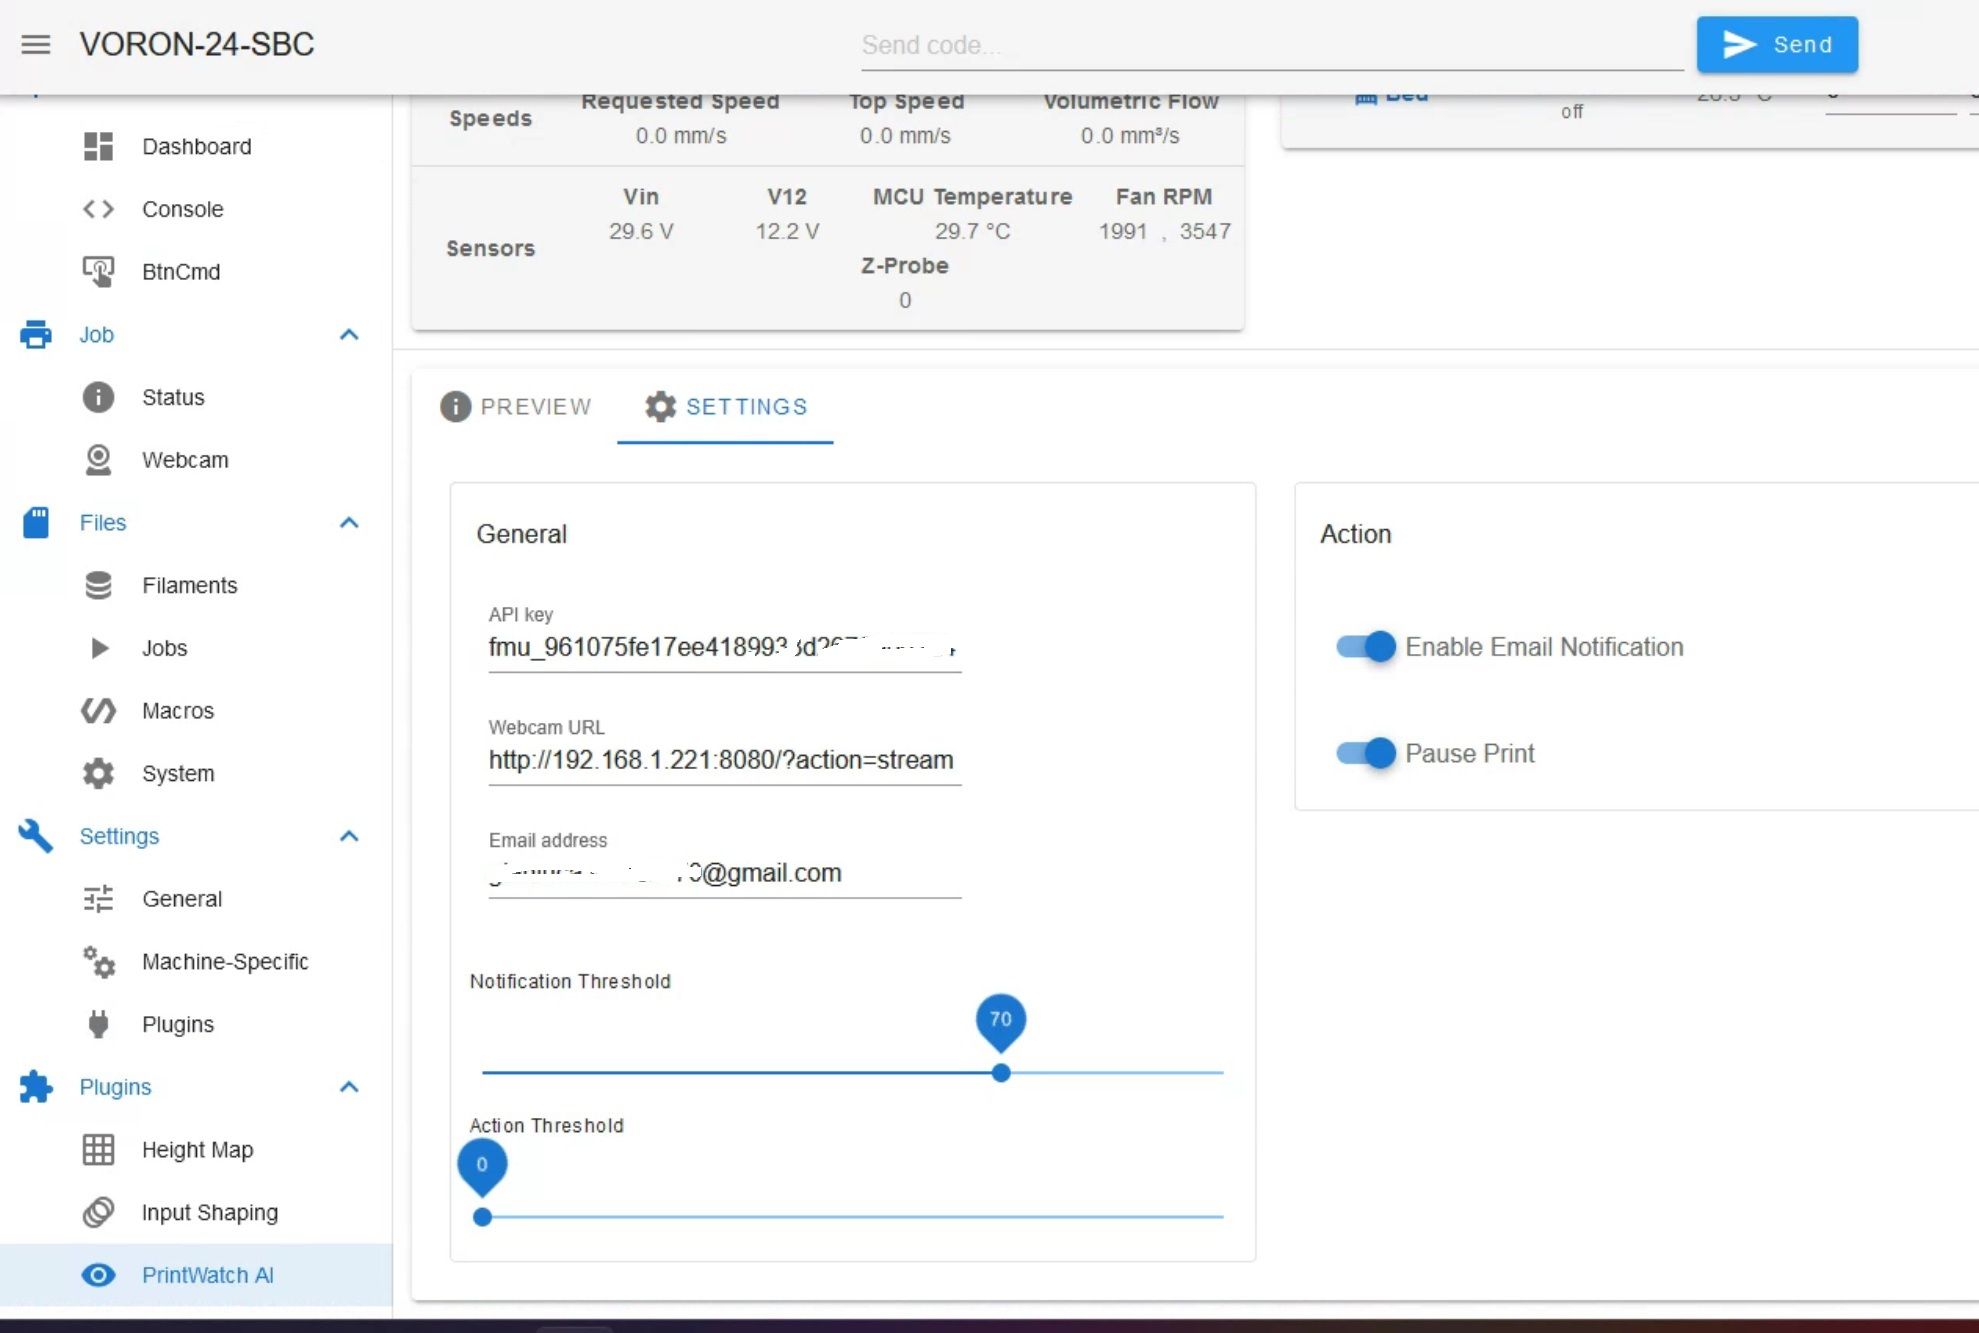Open the Filaments file list
The image size is (1979, 1333).
pos(190,585)
